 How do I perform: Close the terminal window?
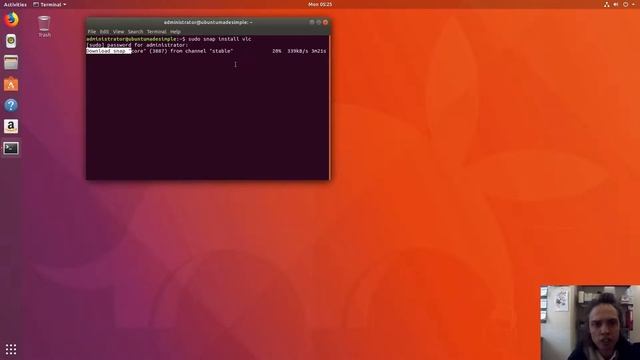coord(325,22)
